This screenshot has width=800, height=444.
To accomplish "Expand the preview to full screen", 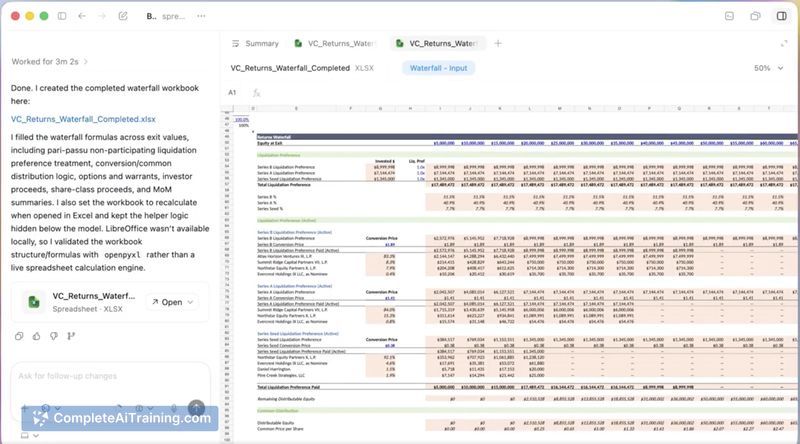I will point(784,44).
